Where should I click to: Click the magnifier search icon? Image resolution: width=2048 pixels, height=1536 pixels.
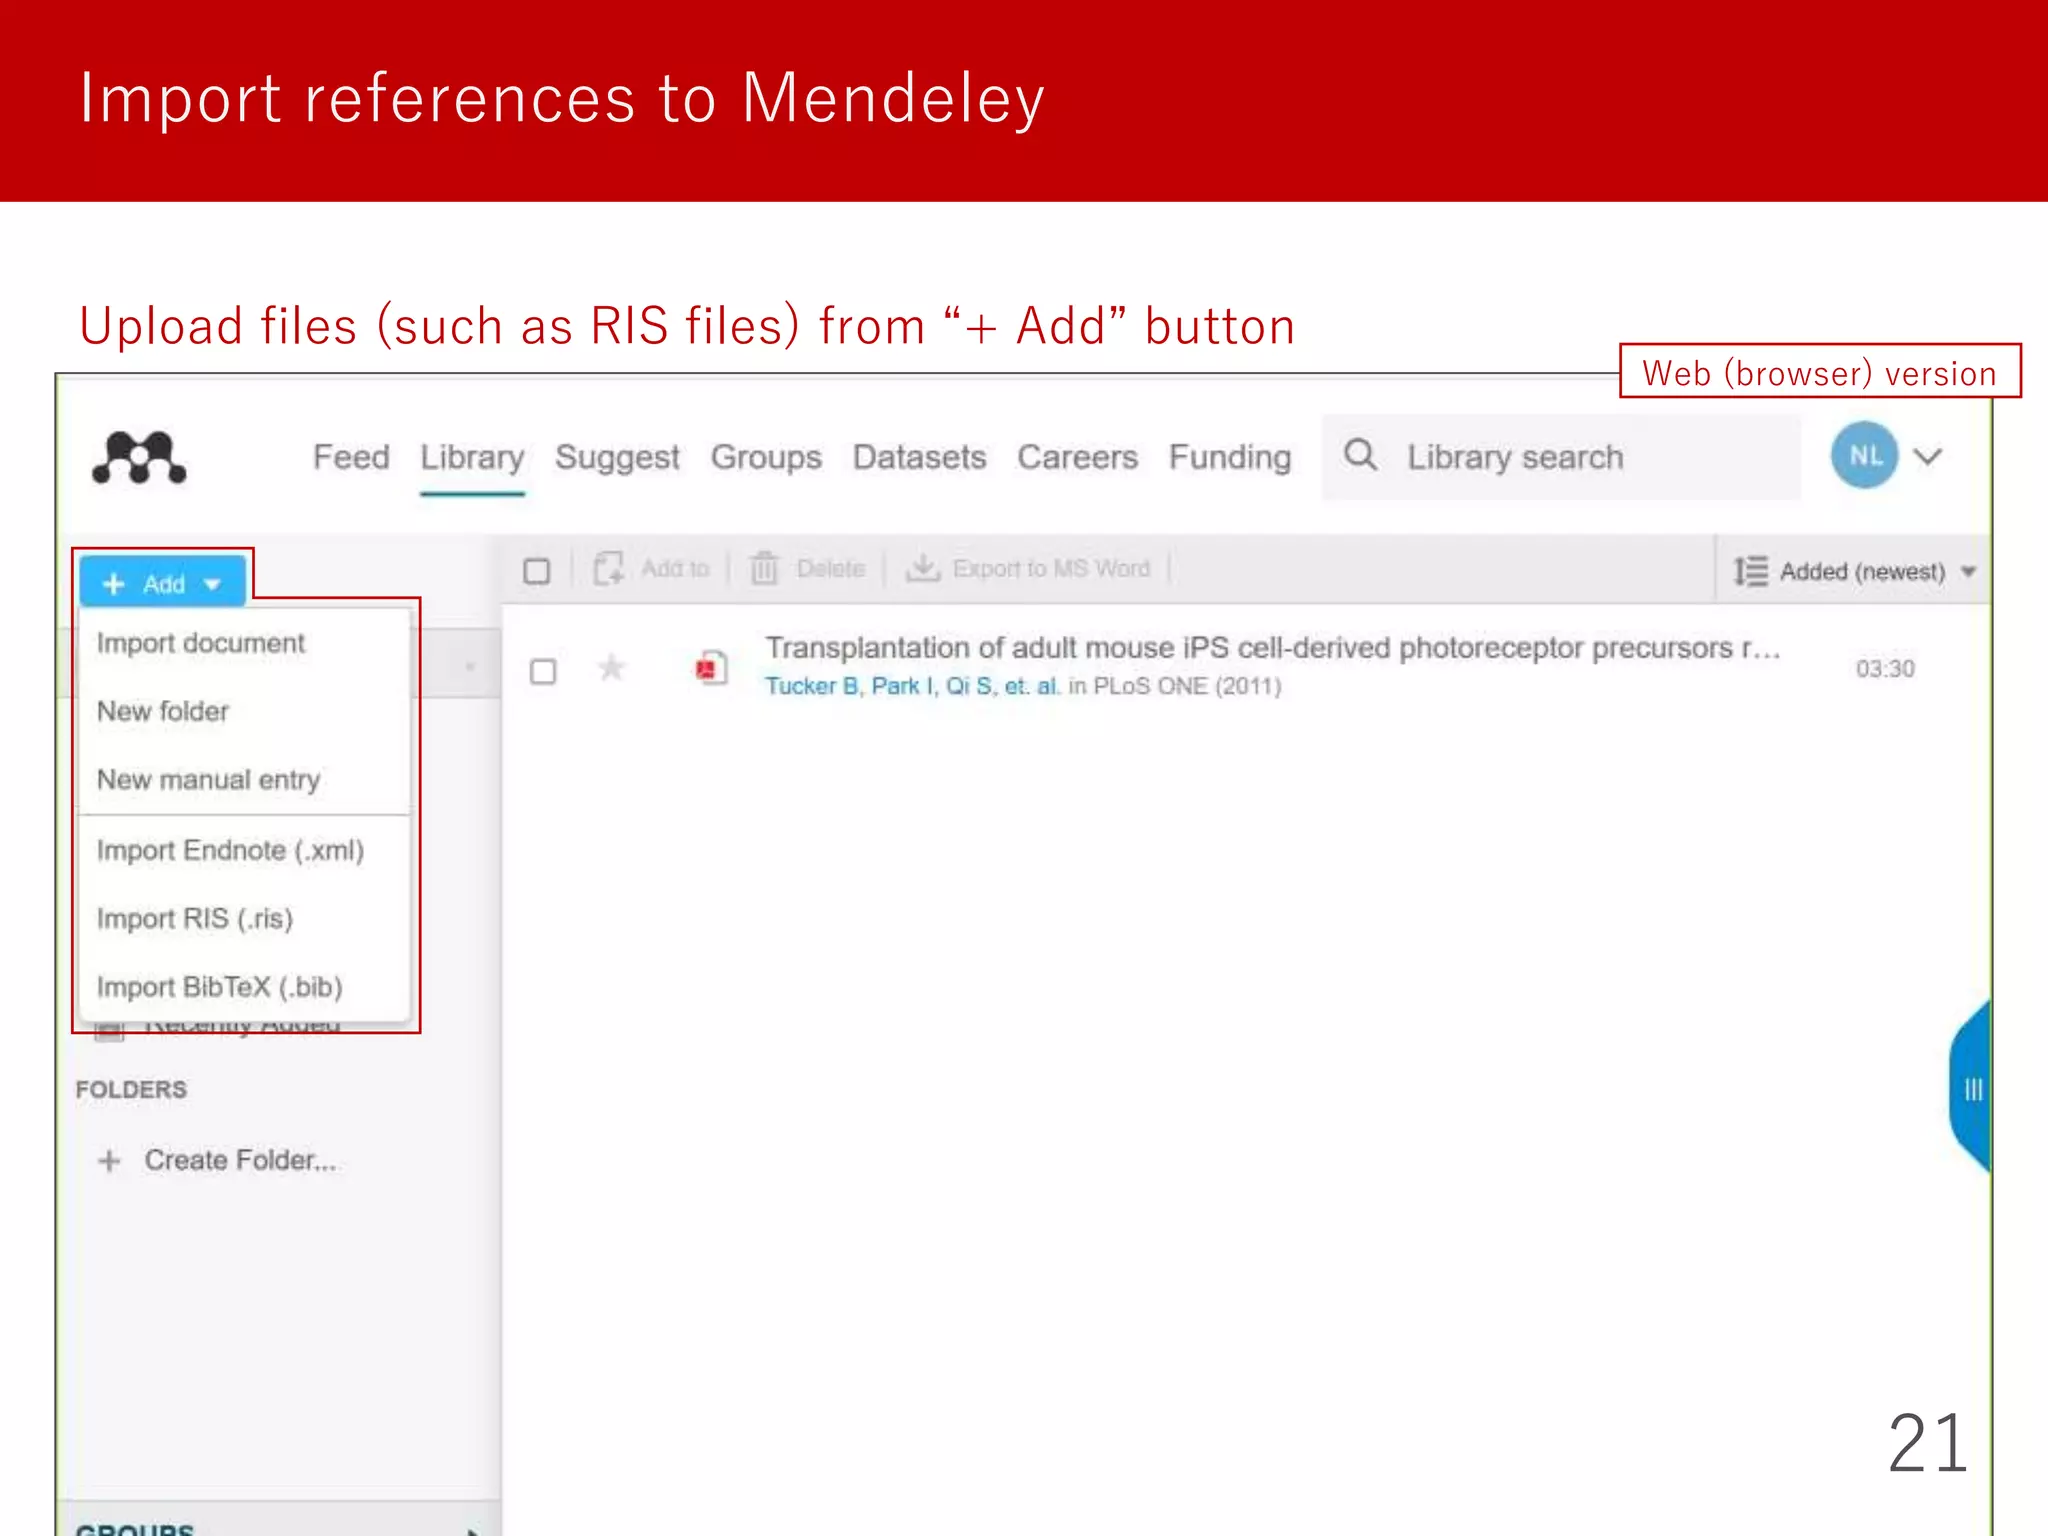click(1360, 455)
